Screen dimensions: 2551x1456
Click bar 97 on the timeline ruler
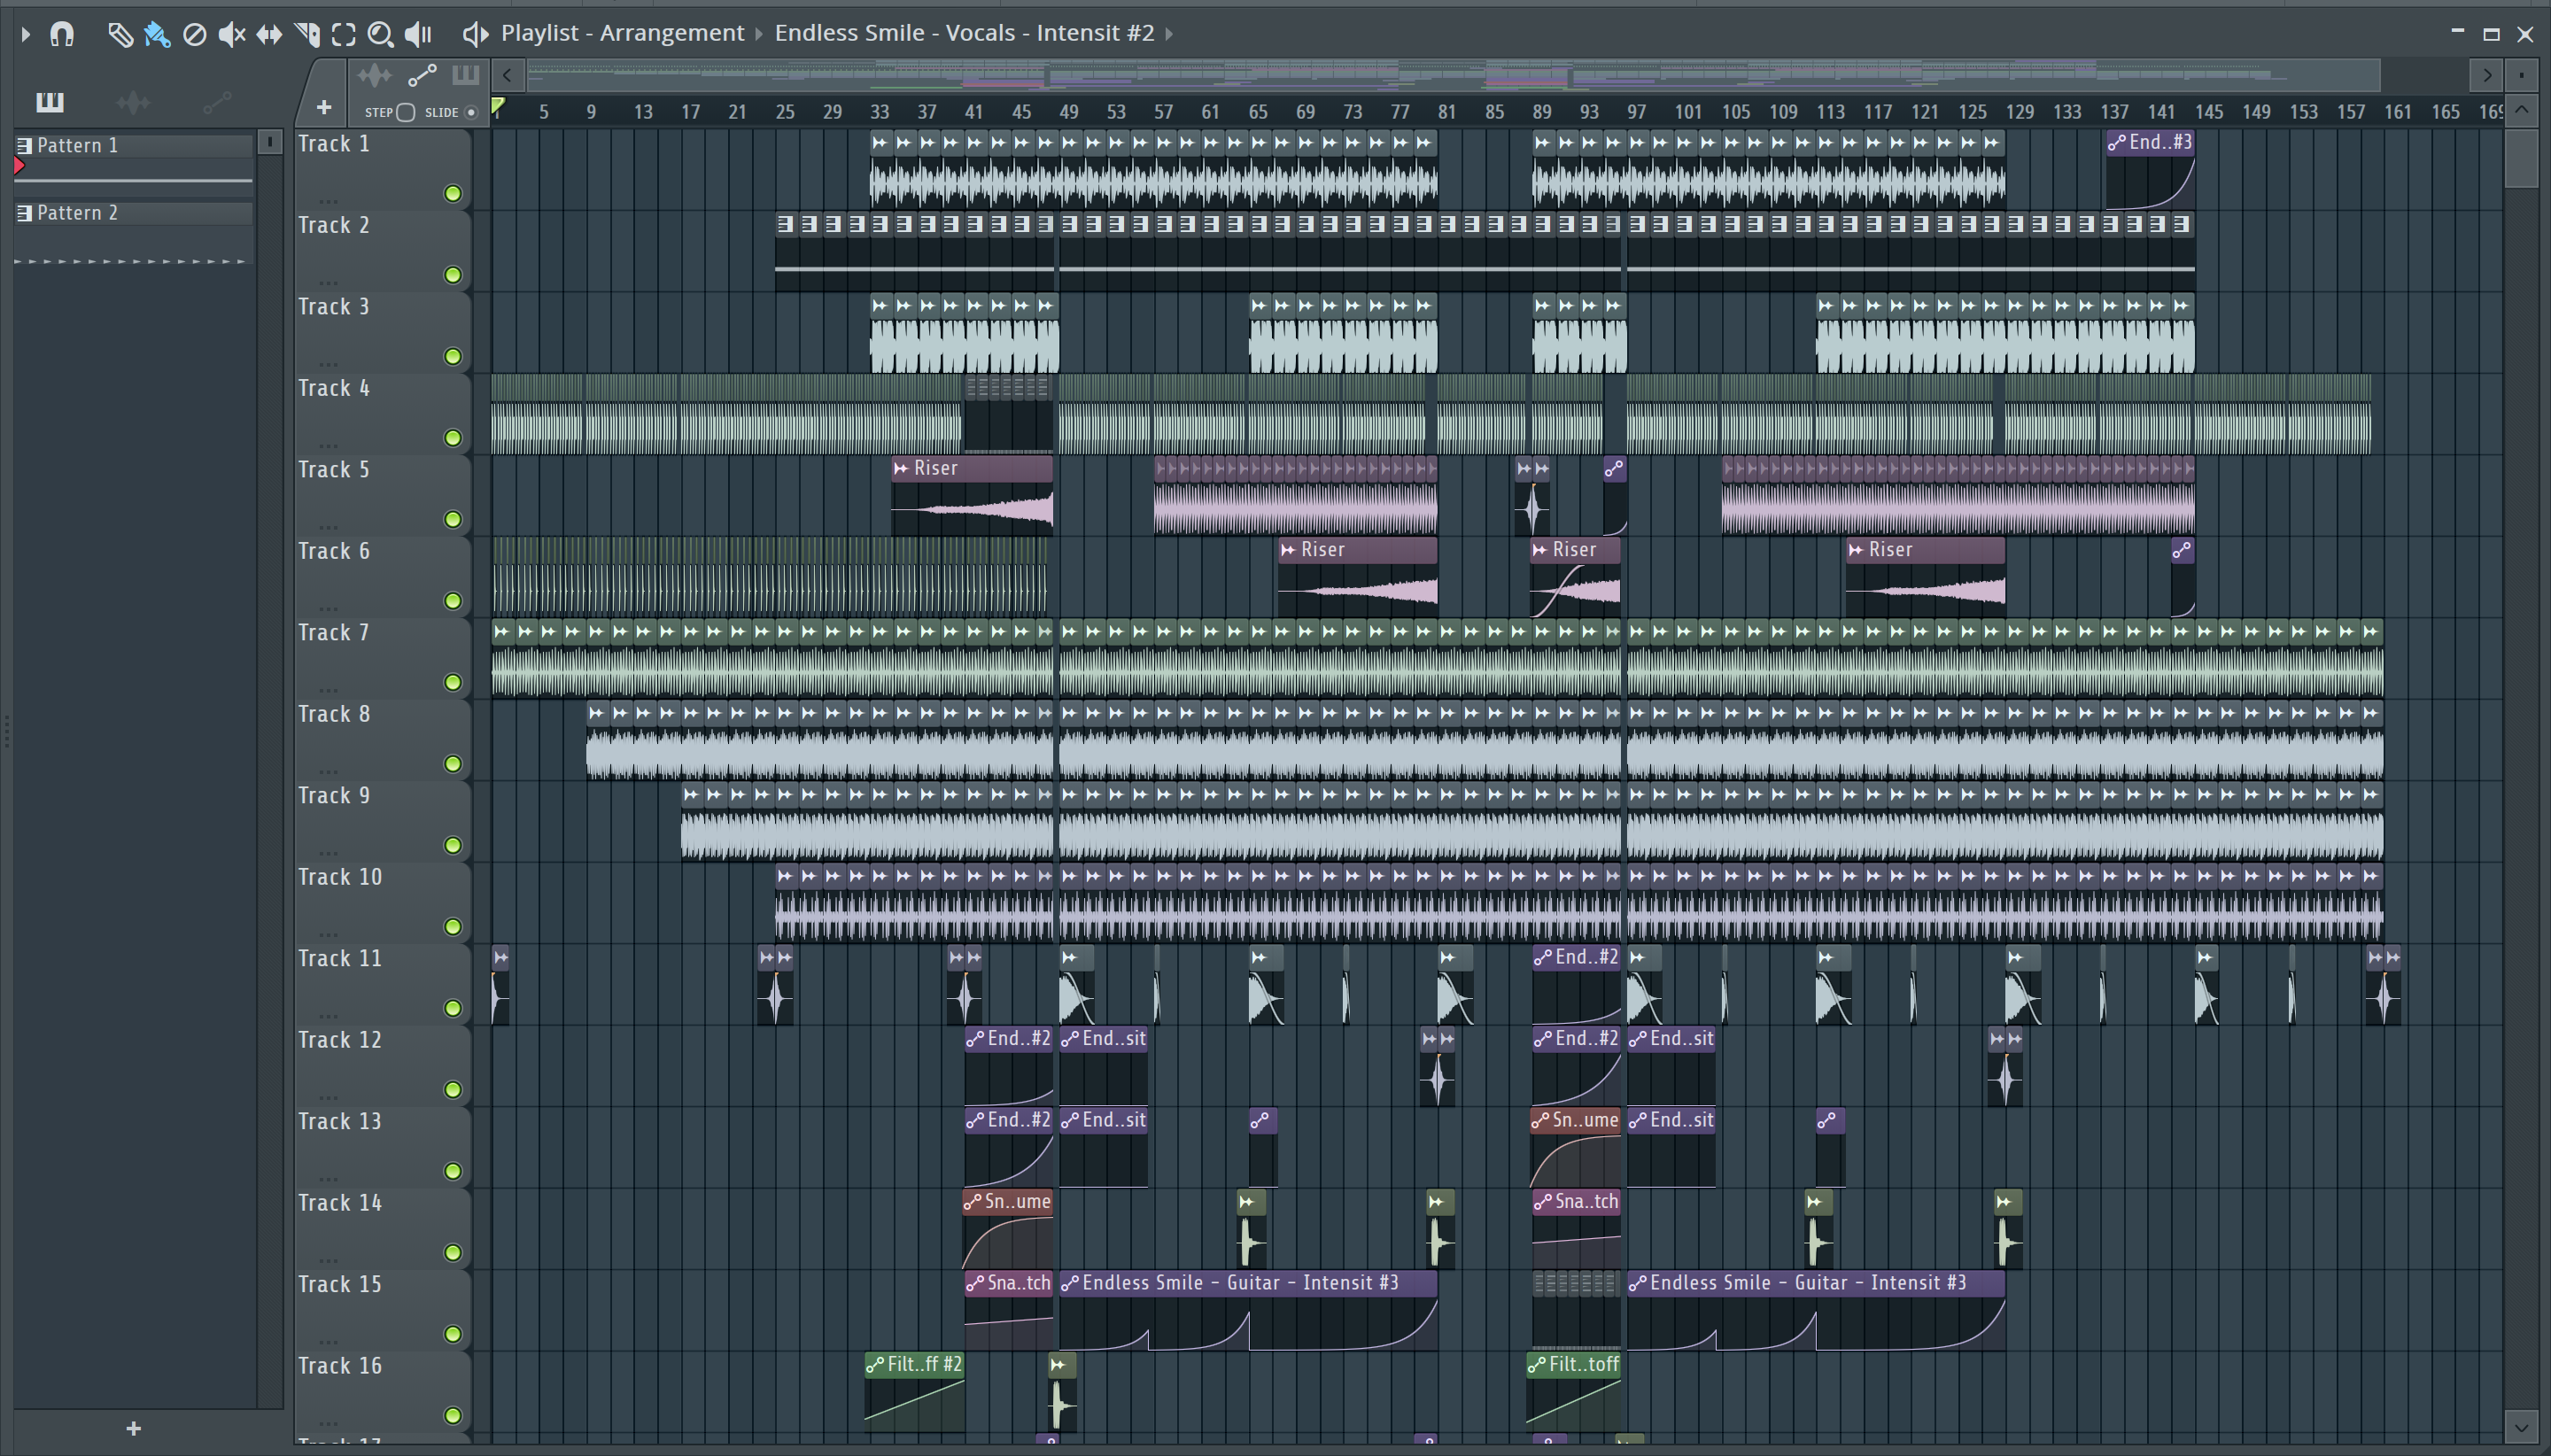coord(1636,112)
